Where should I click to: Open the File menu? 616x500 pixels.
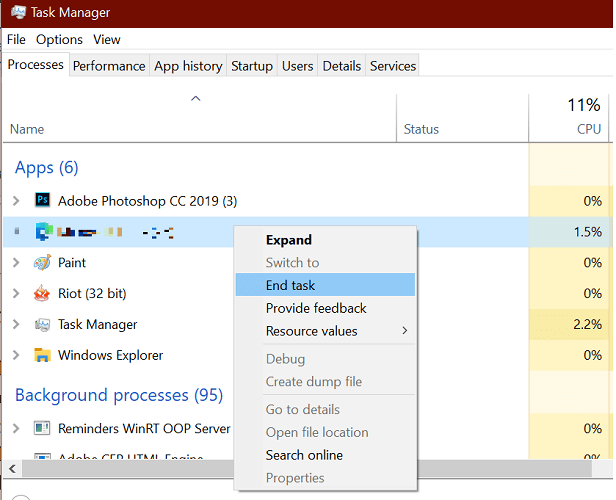coord(16,39)
